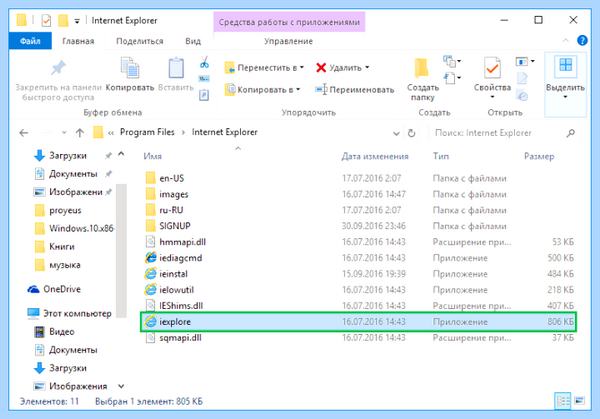Screen dimensions: 600x419
Task: Click the search magnifier icon
Action: (x=571, y=133)
